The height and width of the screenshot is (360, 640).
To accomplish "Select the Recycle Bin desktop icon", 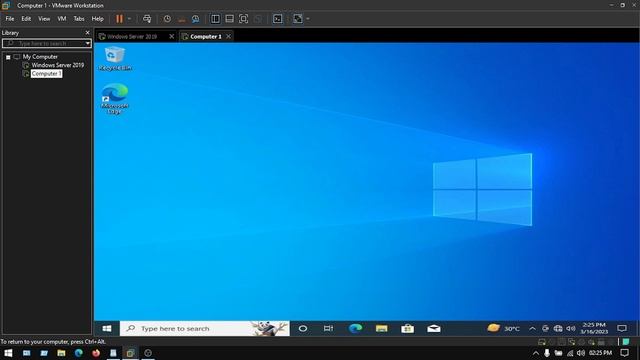I will [115, 58].
